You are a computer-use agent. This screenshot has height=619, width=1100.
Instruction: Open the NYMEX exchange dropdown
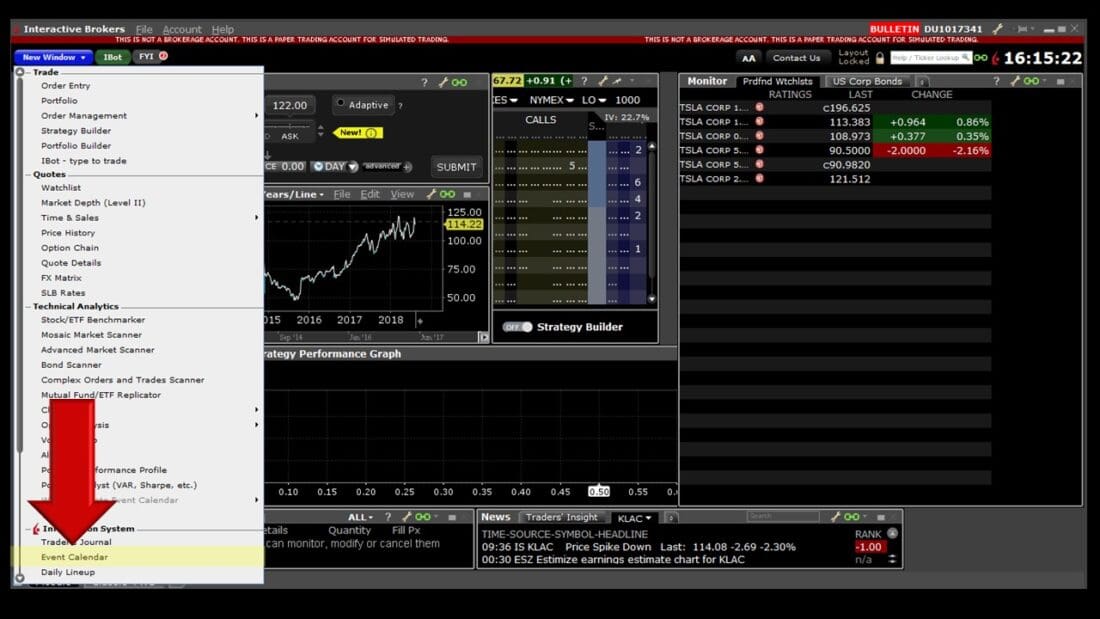[x=551, y=100]
